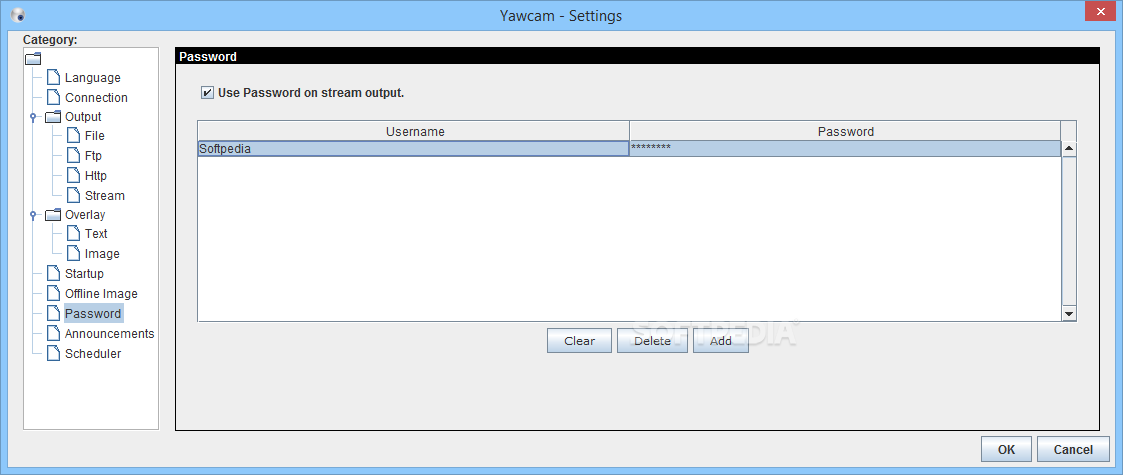1123x475 pixels.
Task: Click the document icon beside Startup
Action: [53, 274]
